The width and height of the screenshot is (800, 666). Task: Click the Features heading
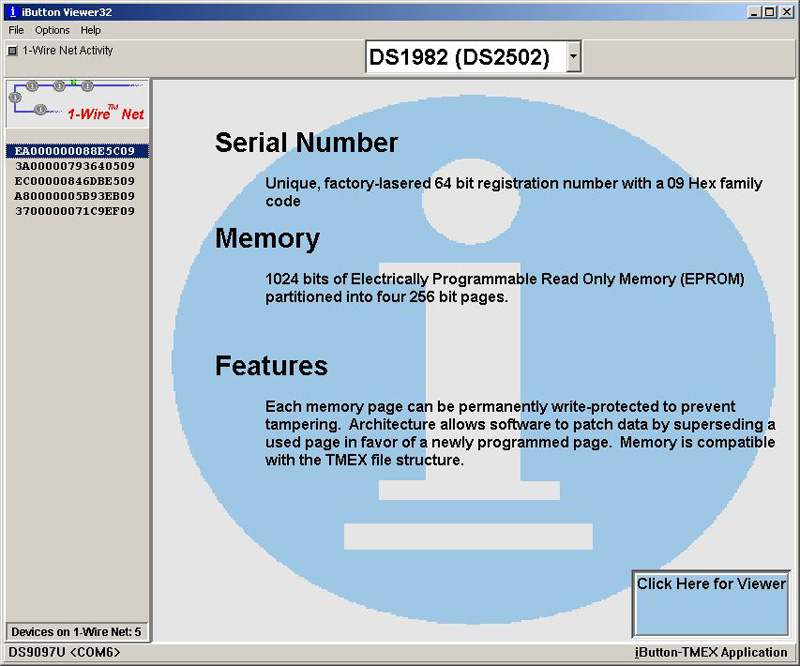point(271,365)
